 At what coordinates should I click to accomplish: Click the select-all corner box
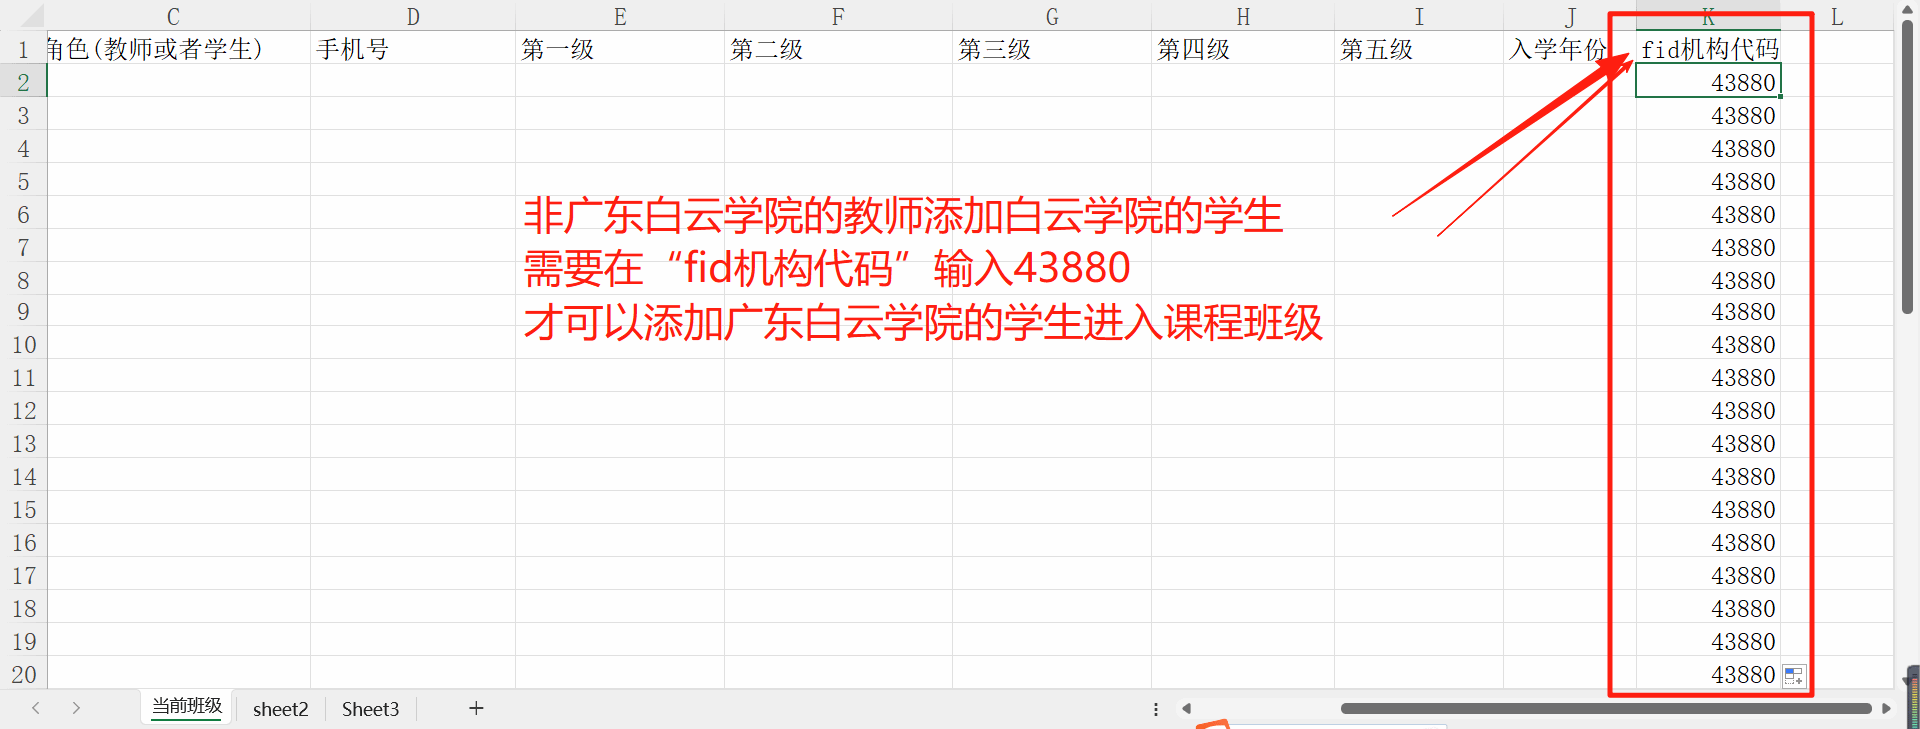tap(22, 15)
